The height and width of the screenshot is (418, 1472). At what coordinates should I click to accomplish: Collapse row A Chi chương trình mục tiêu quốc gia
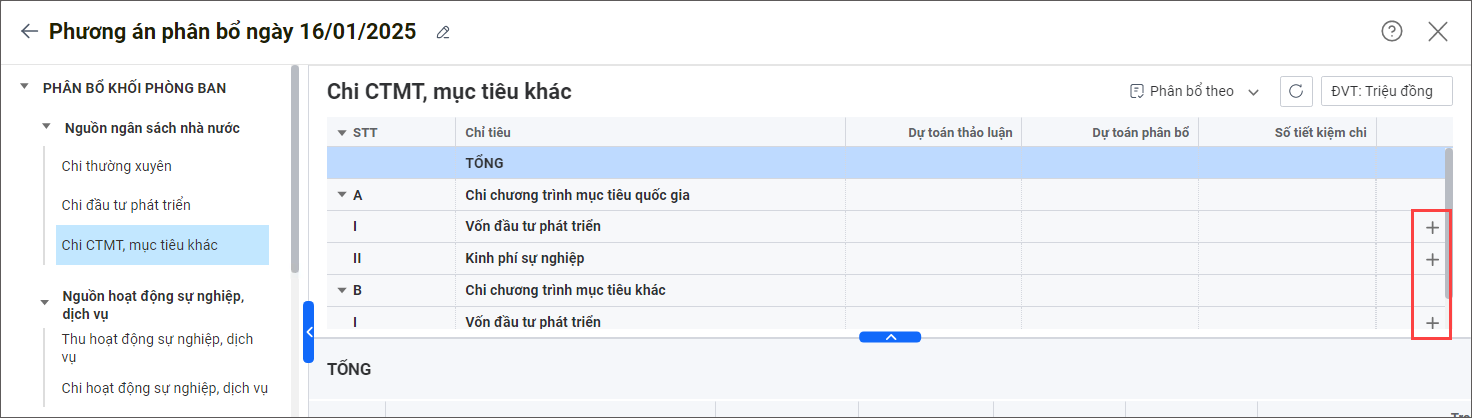[x=342, y=195]
